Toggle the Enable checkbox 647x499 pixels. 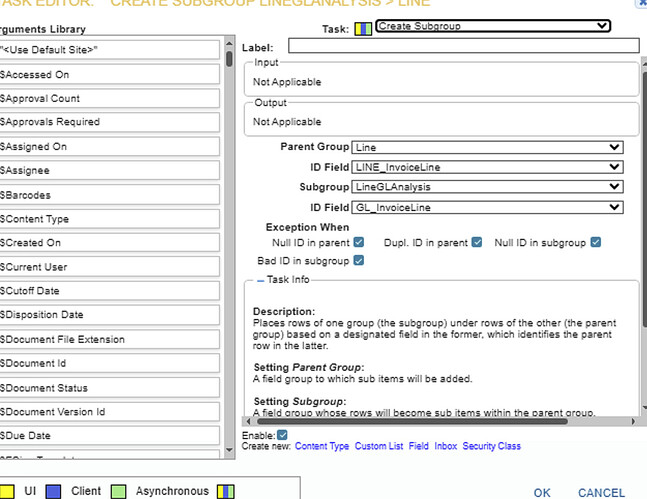coord(282,435)
